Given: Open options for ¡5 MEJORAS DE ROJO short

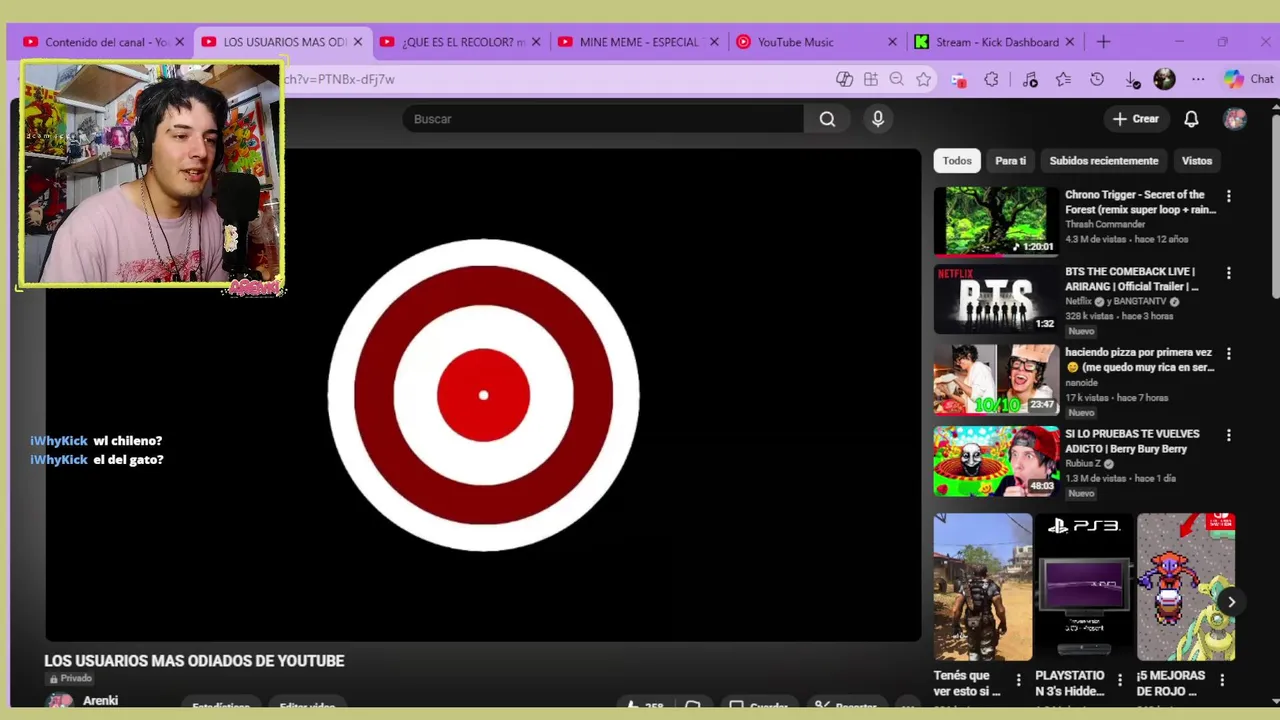Looking at the screenshot, I should (1222, 680).
